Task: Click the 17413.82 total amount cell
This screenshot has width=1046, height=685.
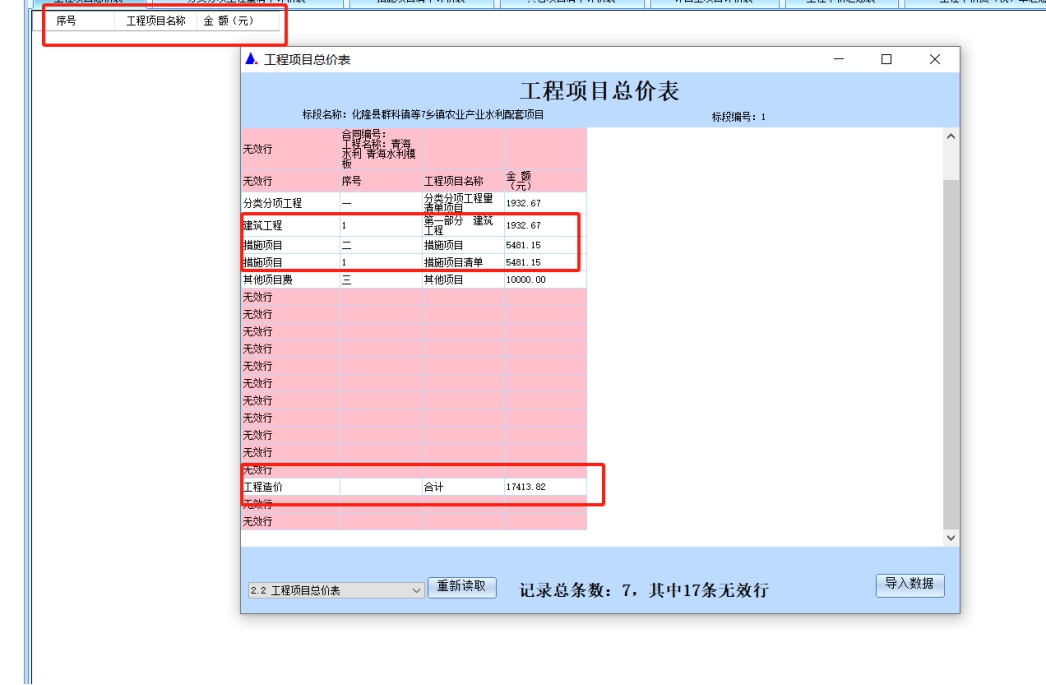Action: pyautogui.click(x=544, y=487)
